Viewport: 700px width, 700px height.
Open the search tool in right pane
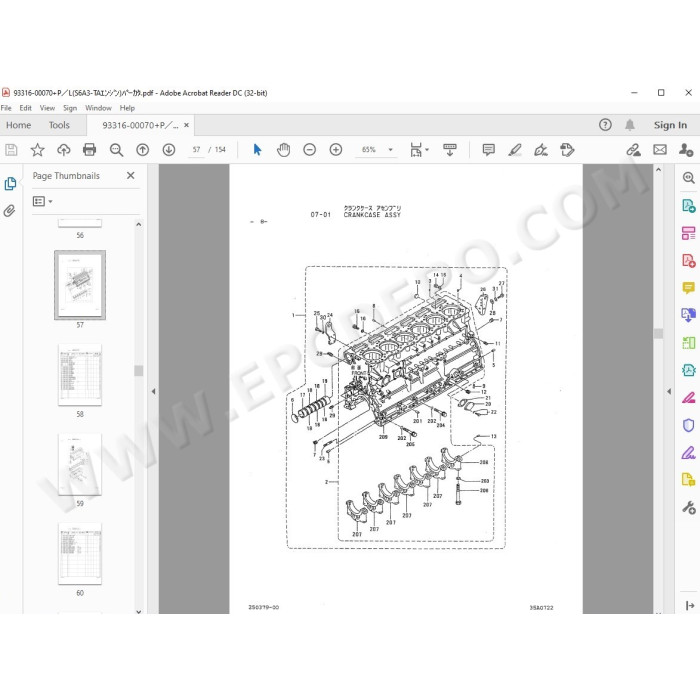tap(688, 178)
